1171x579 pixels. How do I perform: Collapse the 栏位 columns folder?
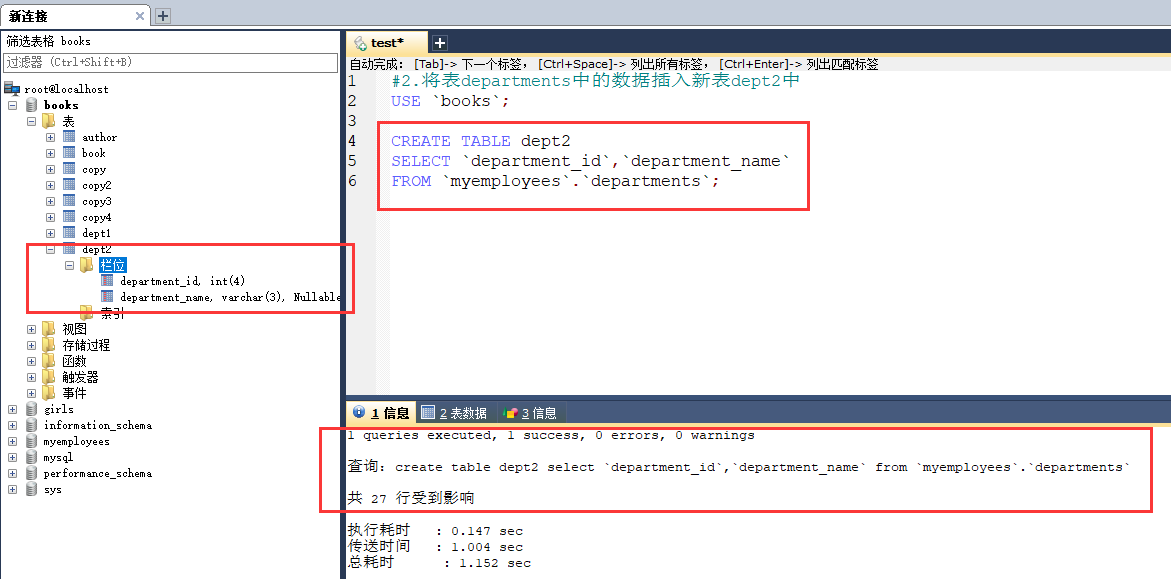pyautogui.click(x=69, y=265)
